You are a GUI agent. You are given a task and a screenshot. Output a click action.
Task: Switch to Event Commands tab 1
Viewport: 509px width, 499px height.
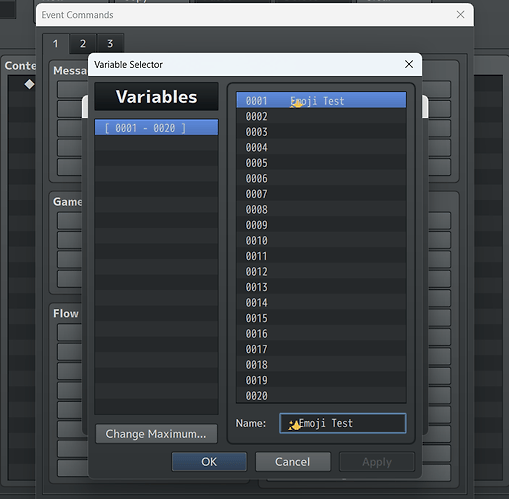55,43
